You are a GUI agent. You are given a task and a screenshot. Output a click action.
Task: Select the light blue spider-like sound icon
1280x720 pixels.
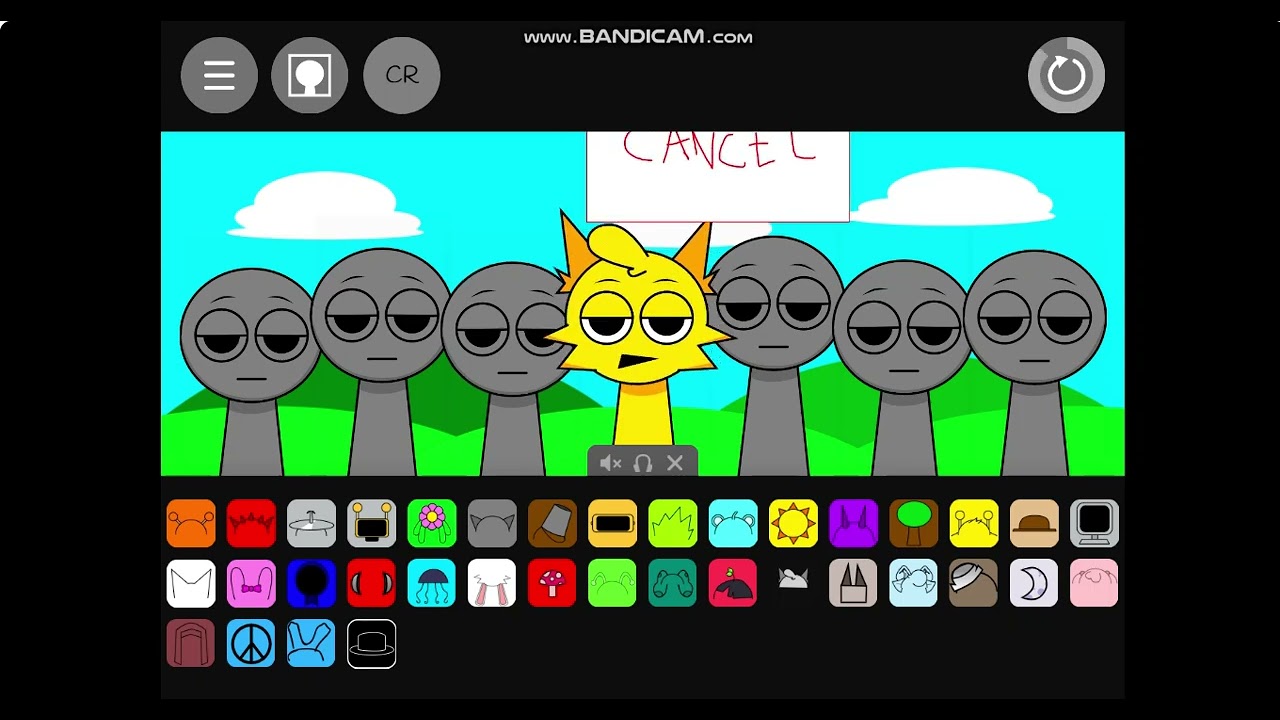point(913,584)
